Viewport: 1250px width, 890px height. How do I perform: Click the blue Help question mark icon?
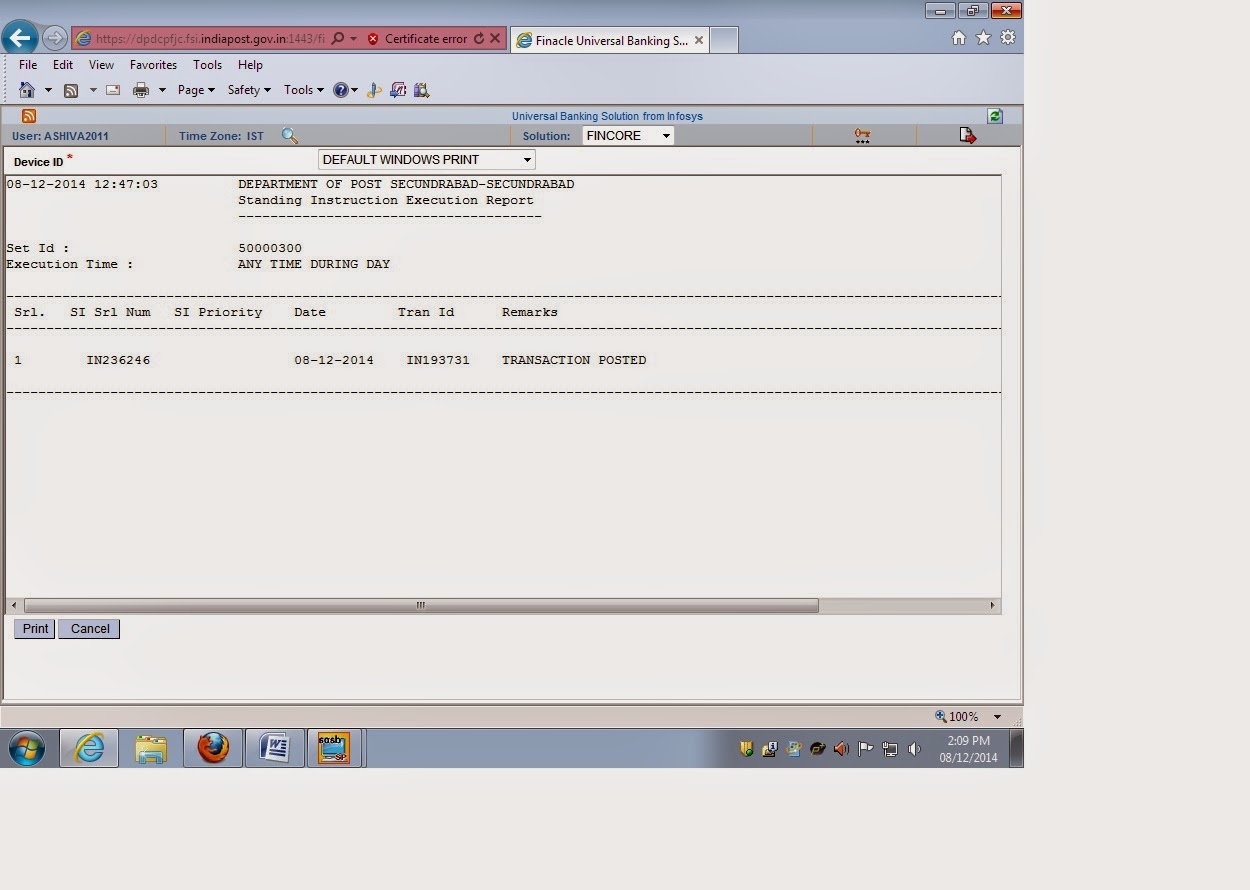click(341, 90)
